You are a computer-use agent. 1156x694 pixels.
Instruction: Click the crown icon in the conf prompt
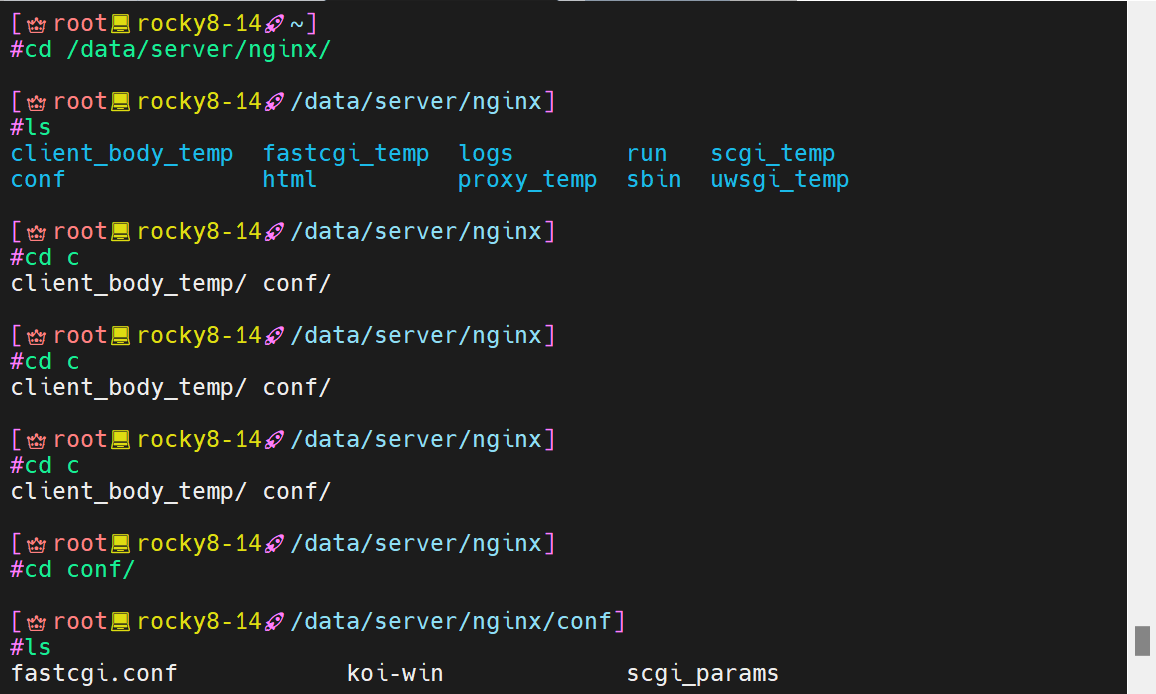tap(37, 622)
